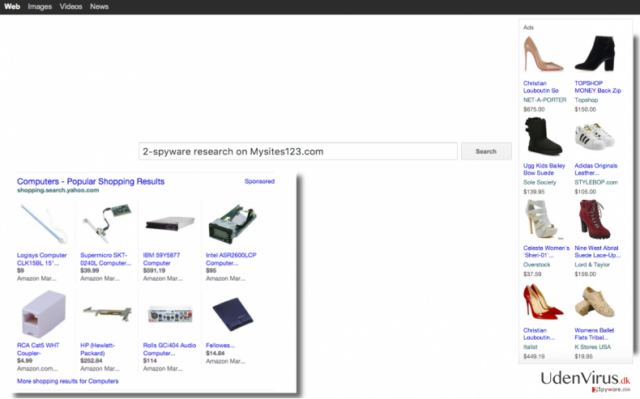Open Adidas Originals Leather sneaker link
The height and width of the screenshot is (399, 640).
click(x=596, y=169)
